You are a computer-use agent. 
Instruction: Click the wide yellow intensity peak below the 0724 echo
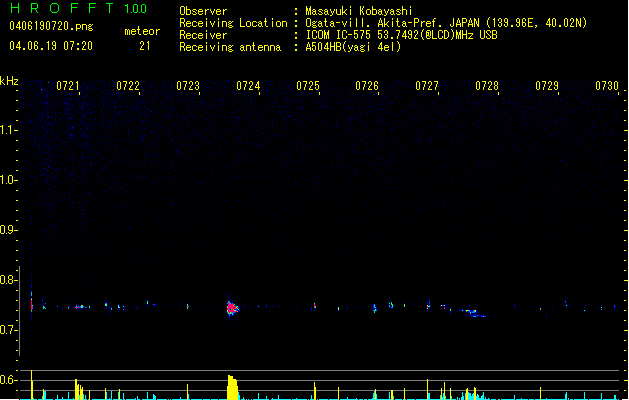(x=232, y=388)
